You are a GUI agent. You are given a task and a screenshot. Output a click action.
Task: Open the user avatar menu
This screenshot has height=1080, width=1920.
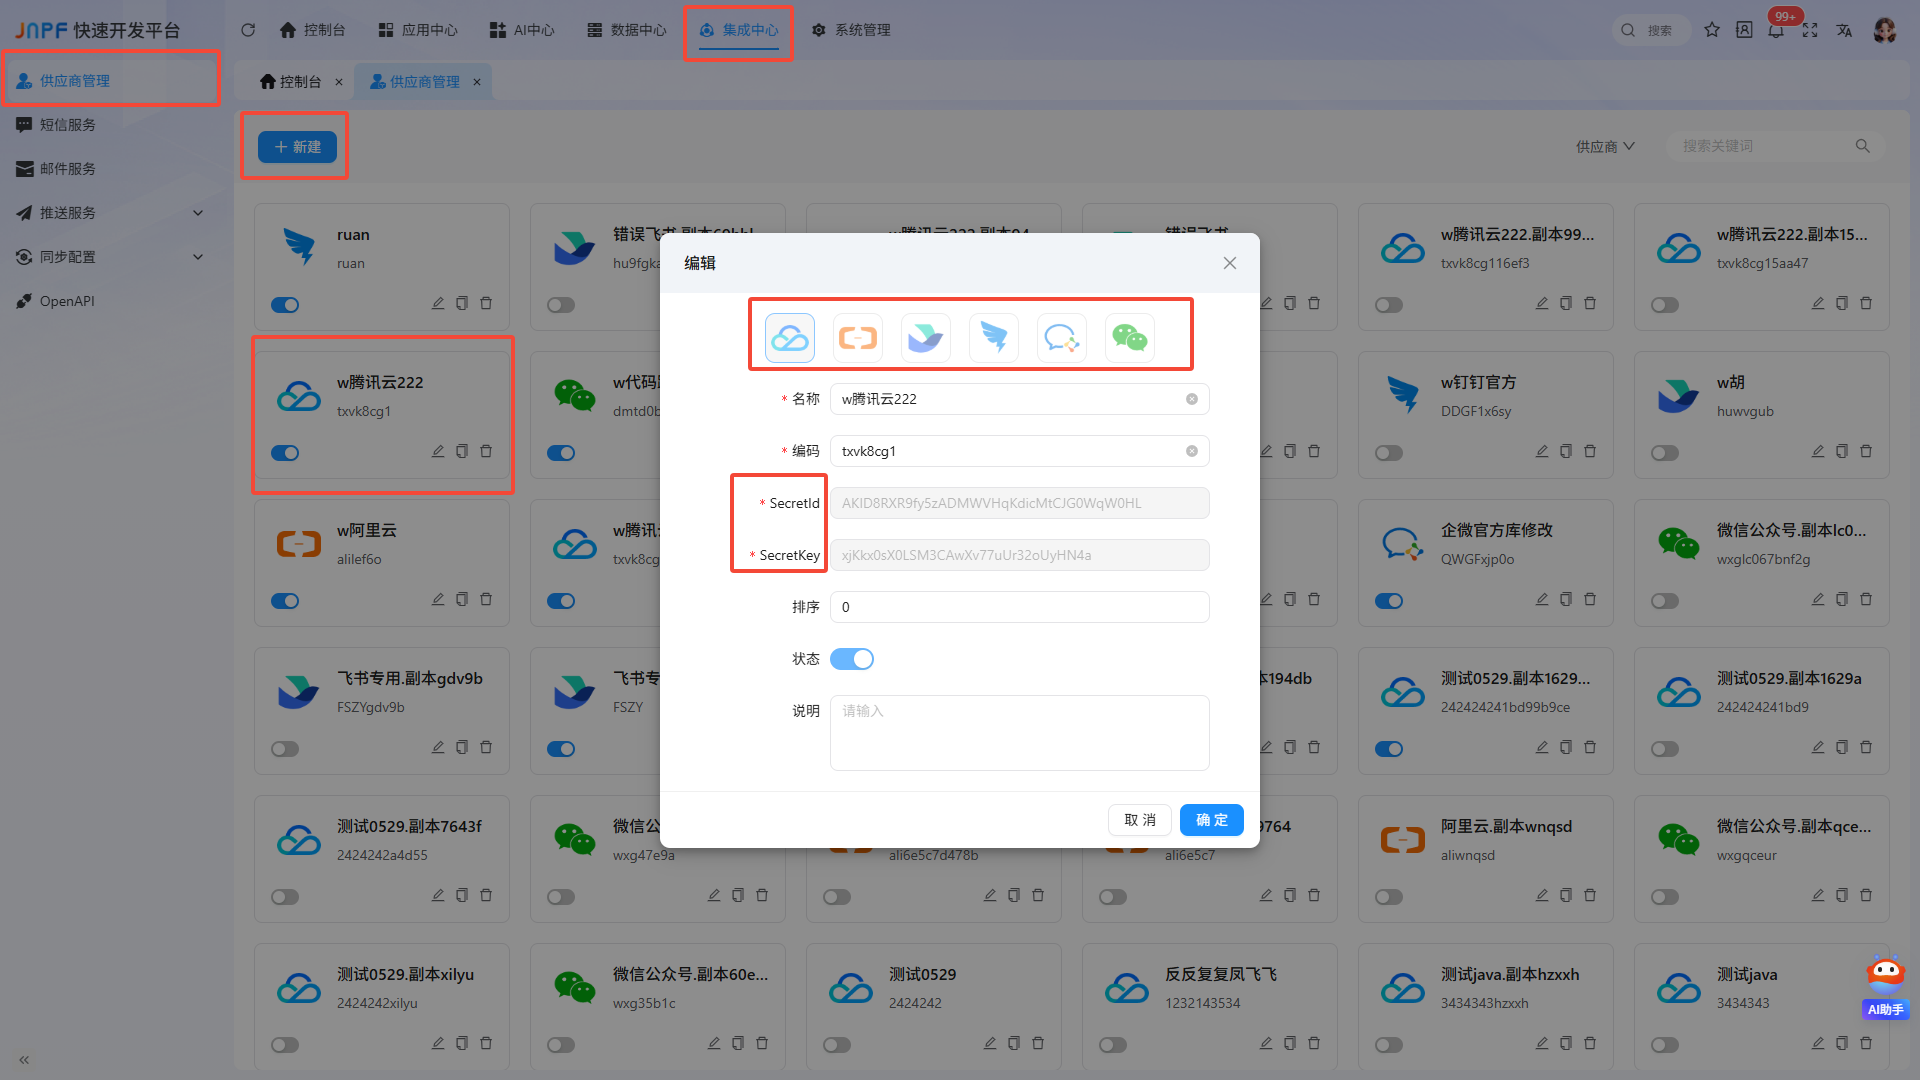[1885, 30]
